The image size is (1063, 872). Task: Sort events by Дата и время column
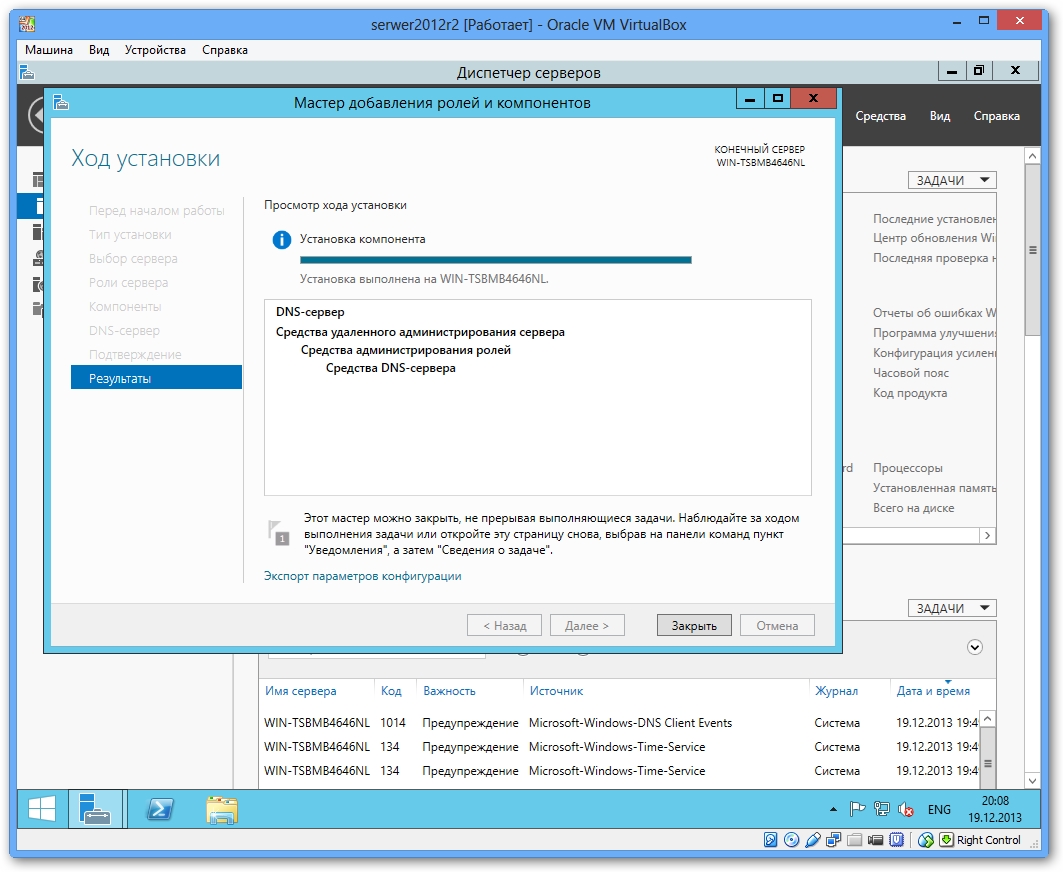coord(934,691)
